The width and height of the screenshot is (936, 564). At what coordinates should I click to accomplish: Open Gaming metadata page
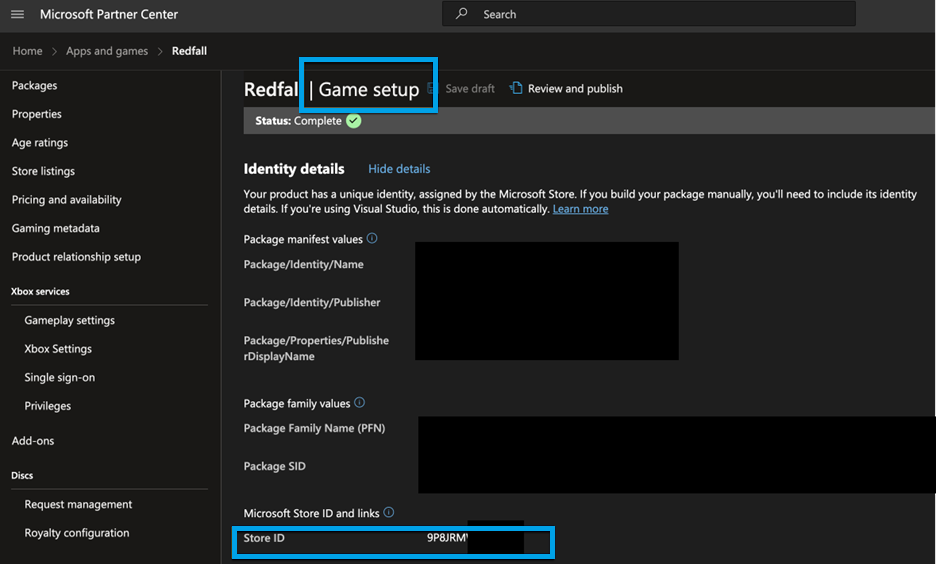[x=56, y=228]
